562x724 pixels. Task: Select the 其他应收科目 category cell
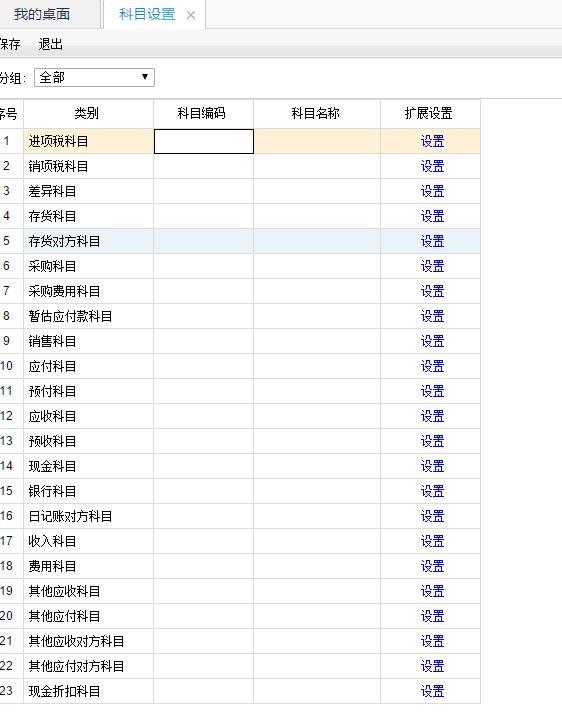click(x=88, y=591)
